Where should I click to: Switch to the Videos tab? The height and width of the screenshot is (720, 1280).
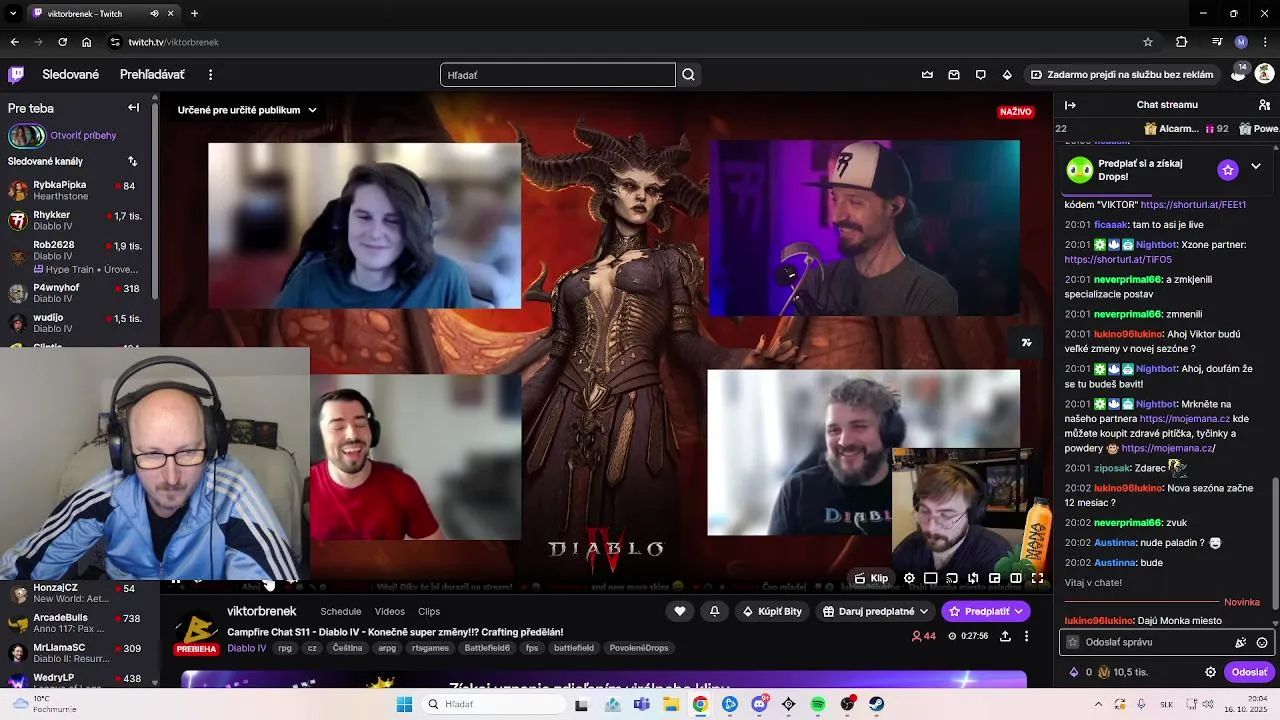pos(390,611)
